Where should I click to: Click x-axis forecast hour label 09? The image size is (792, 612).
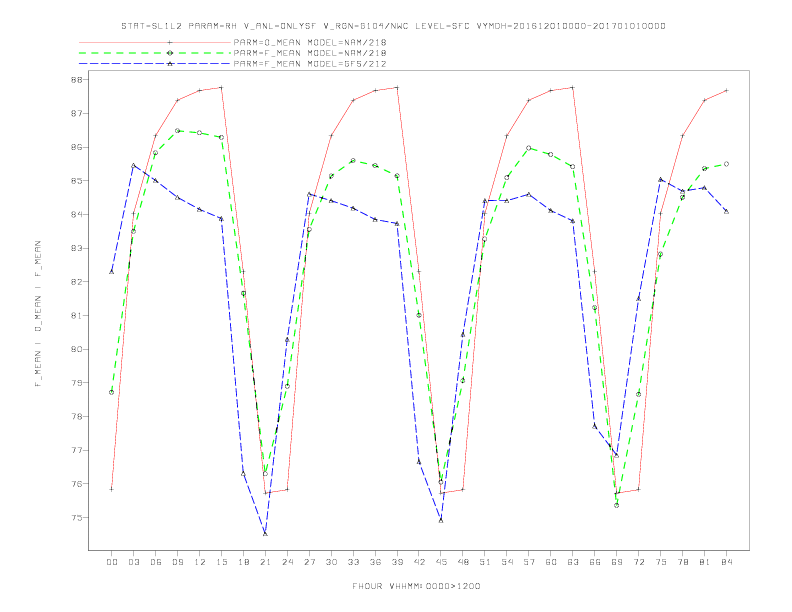[x=177, y=562]
